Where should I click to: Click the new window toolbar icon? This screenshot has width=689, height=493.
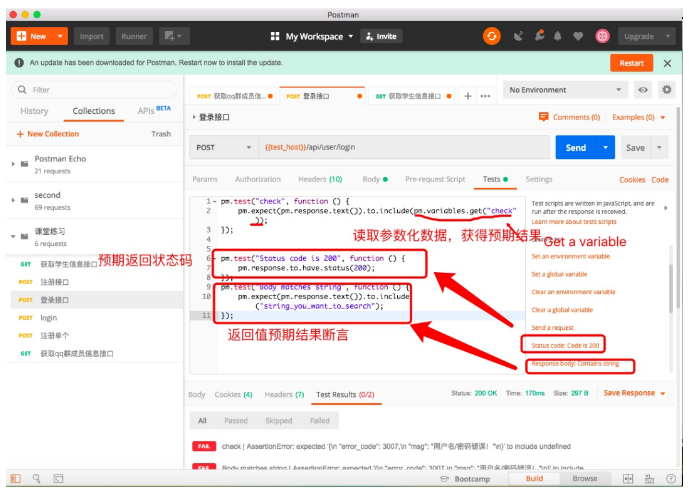pyautogui.click(x=174, y=36)
